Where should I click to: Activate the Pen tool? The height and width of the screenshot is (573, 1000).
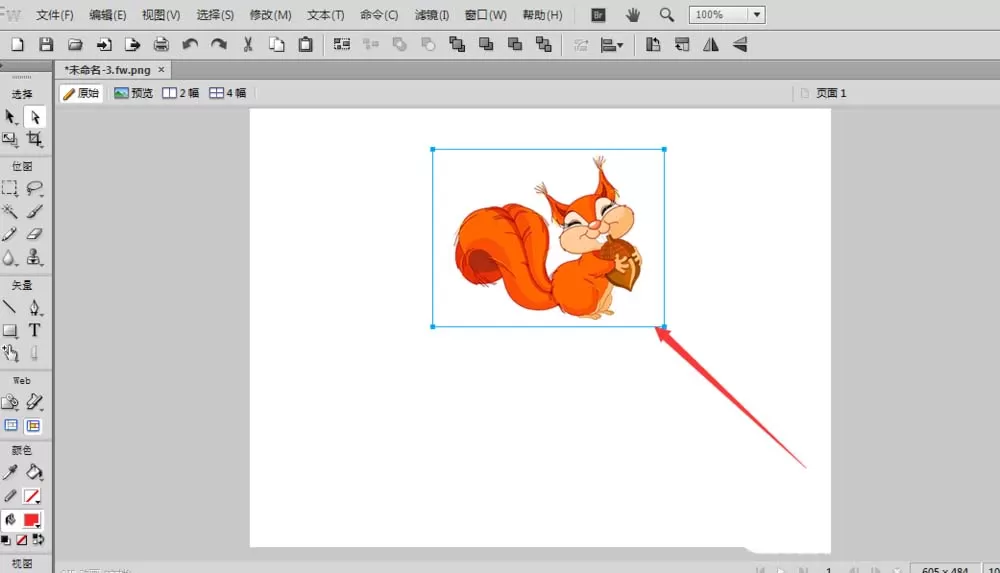pos(34,308)
